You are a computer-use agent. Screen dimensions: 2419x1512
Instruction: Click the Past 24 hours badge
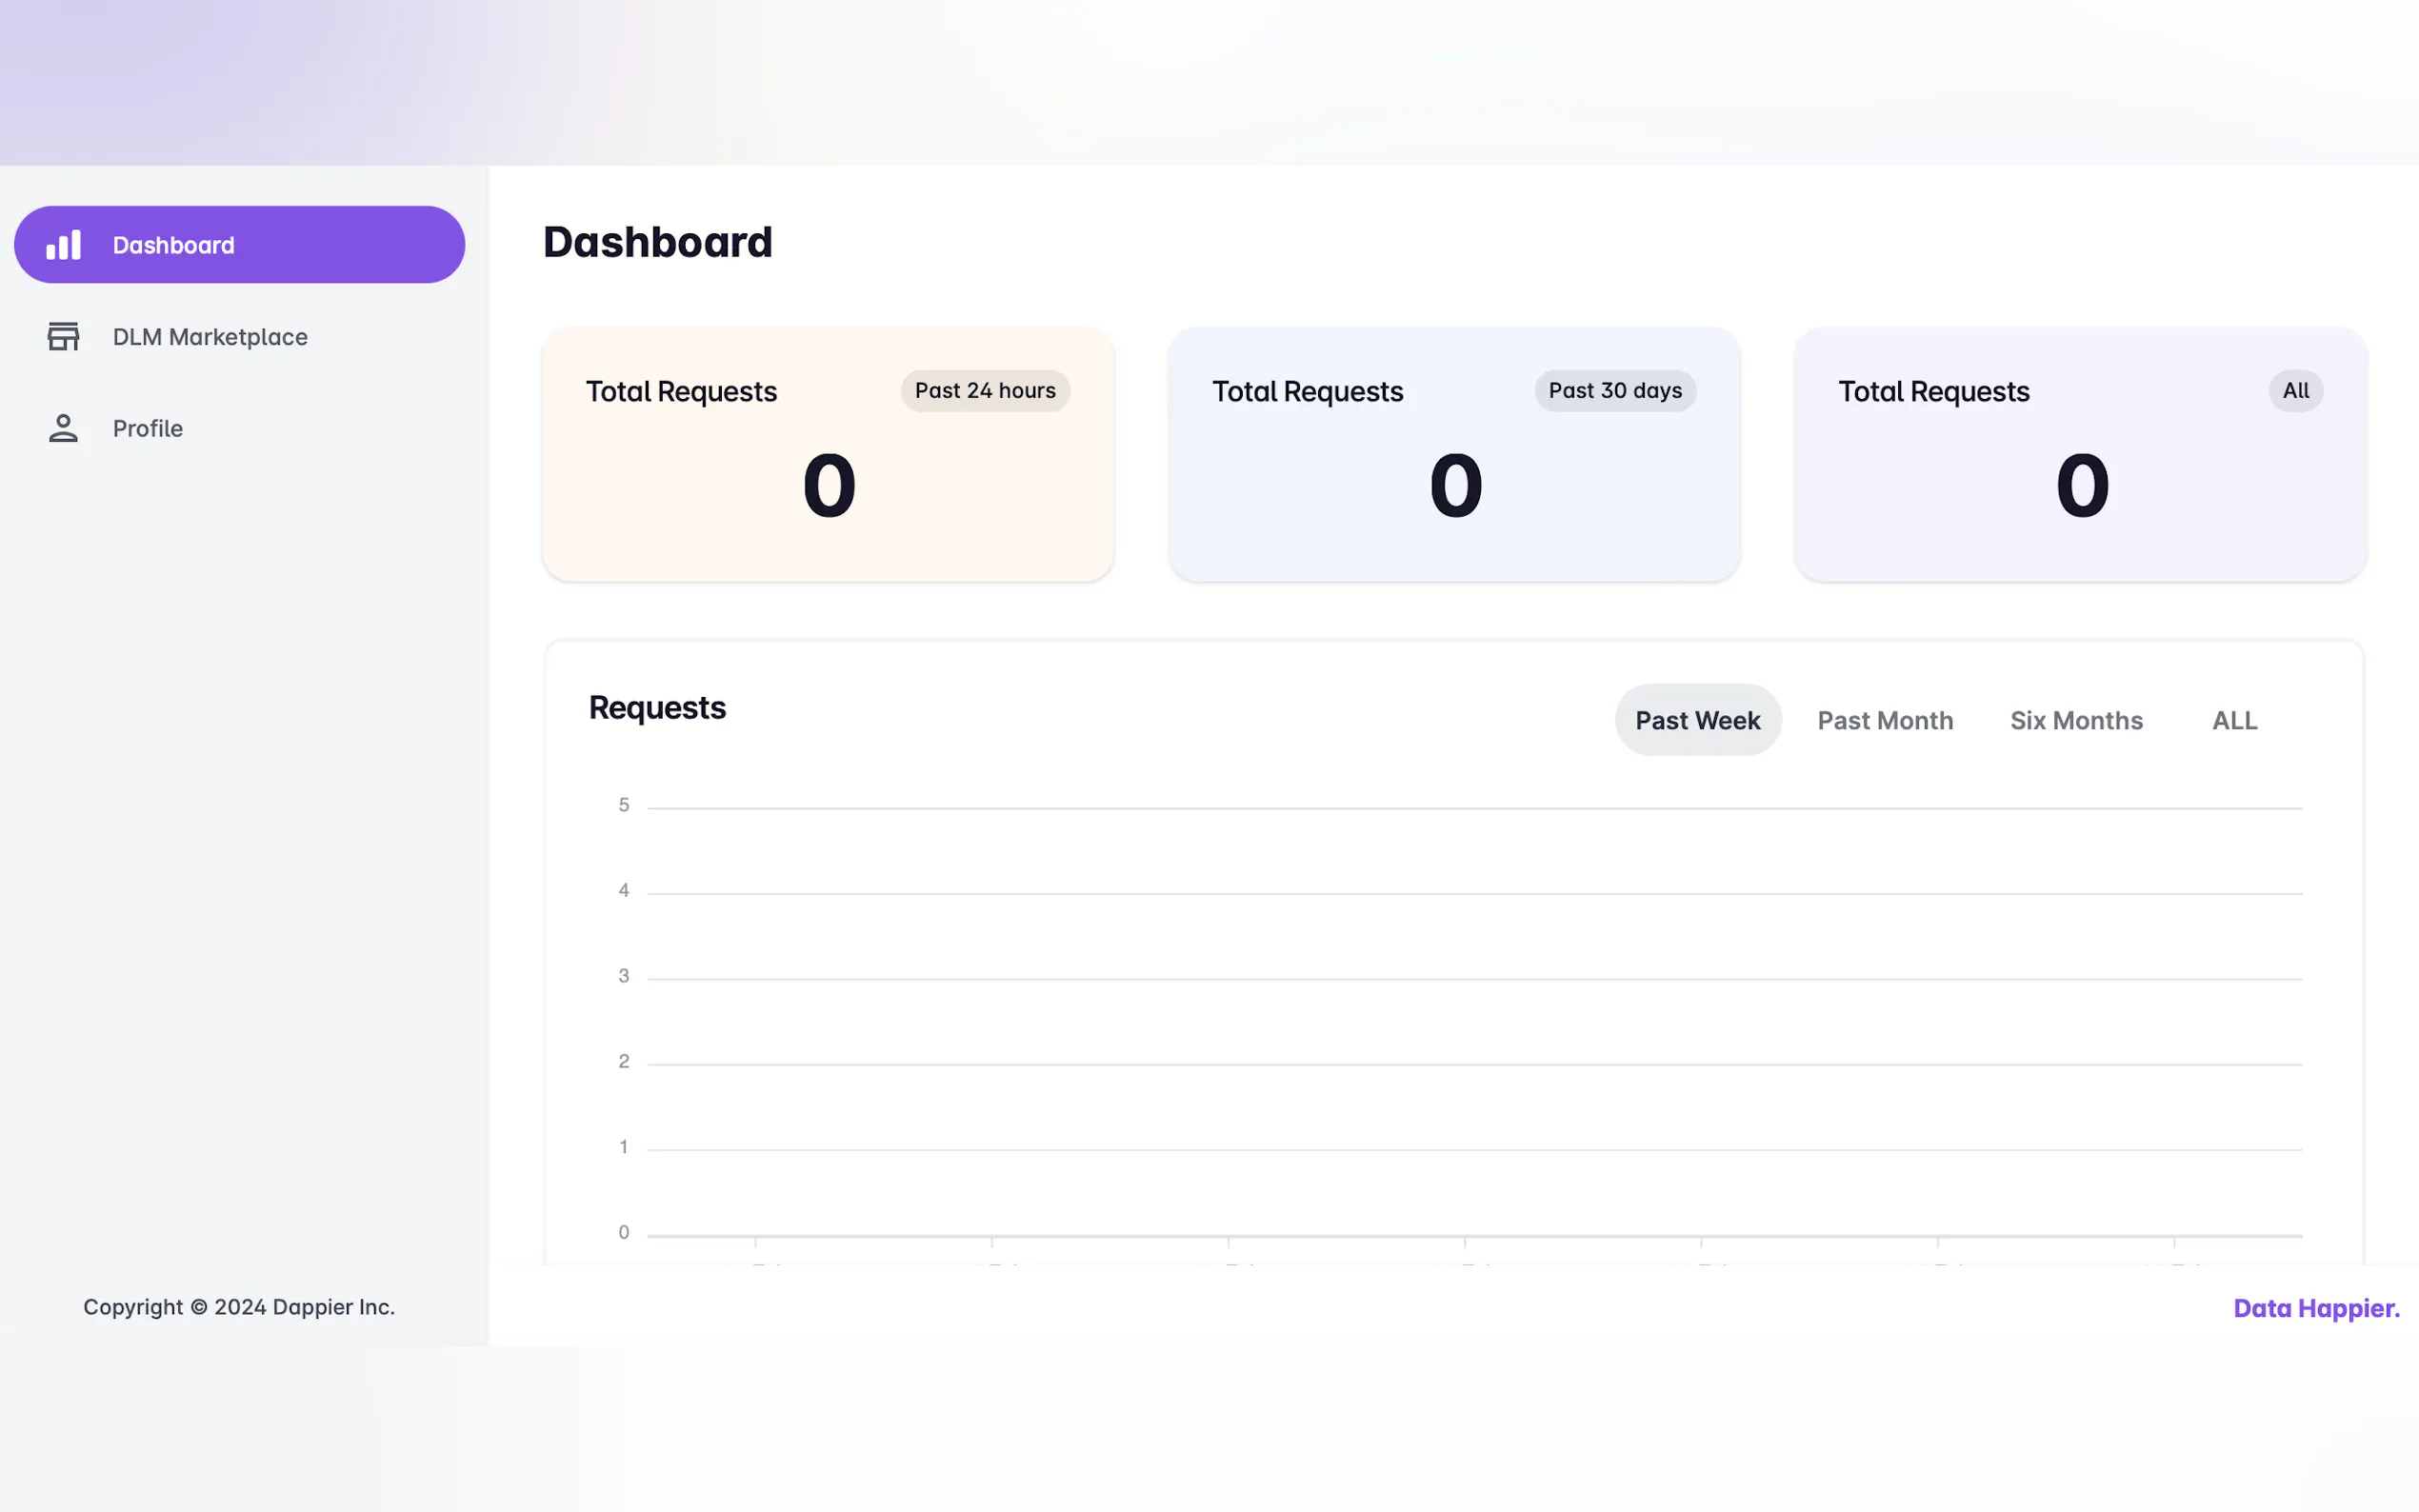tap(984, 391)
